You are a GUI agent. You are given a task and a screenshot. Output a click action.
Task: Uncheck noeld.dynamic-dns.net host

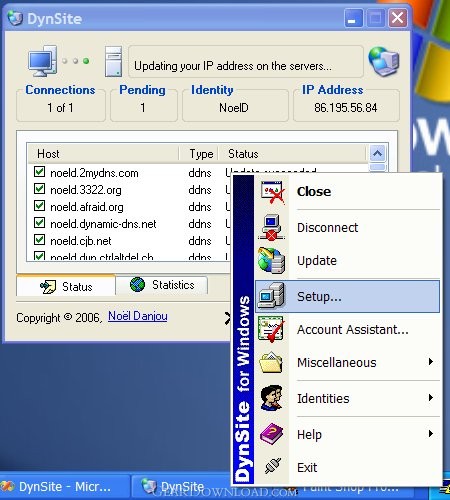tap(39, 223)
